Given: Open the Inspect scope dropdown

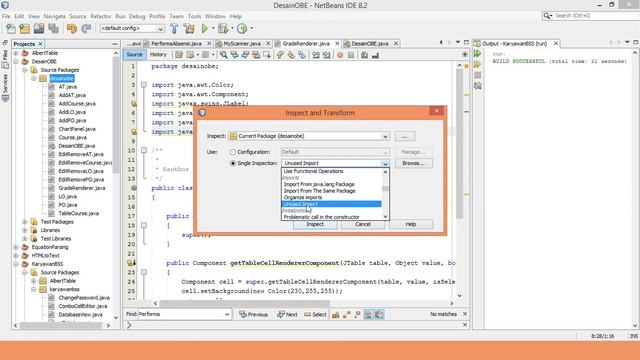Looking at the screenshot, I should (385, 136).
